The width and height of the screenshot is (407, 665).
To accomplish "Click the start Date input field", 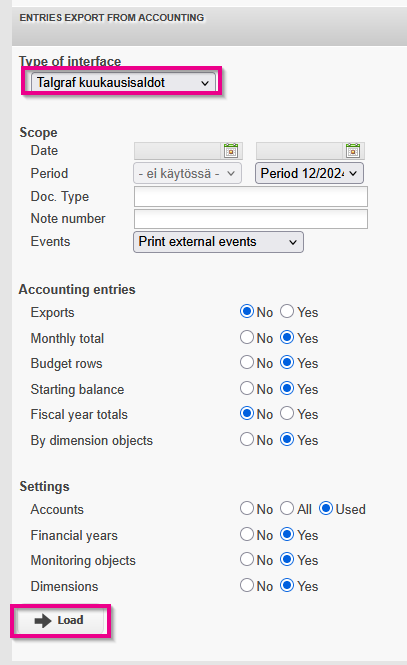I will point(178,151).
